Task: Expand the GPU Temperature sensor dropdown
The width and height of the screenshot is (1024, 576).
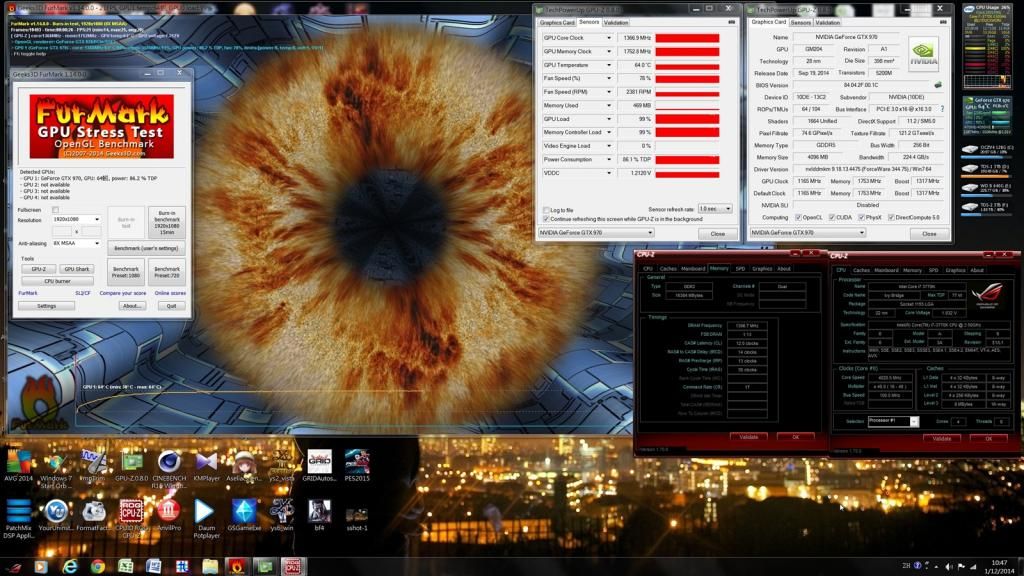Action: (609, 65)
